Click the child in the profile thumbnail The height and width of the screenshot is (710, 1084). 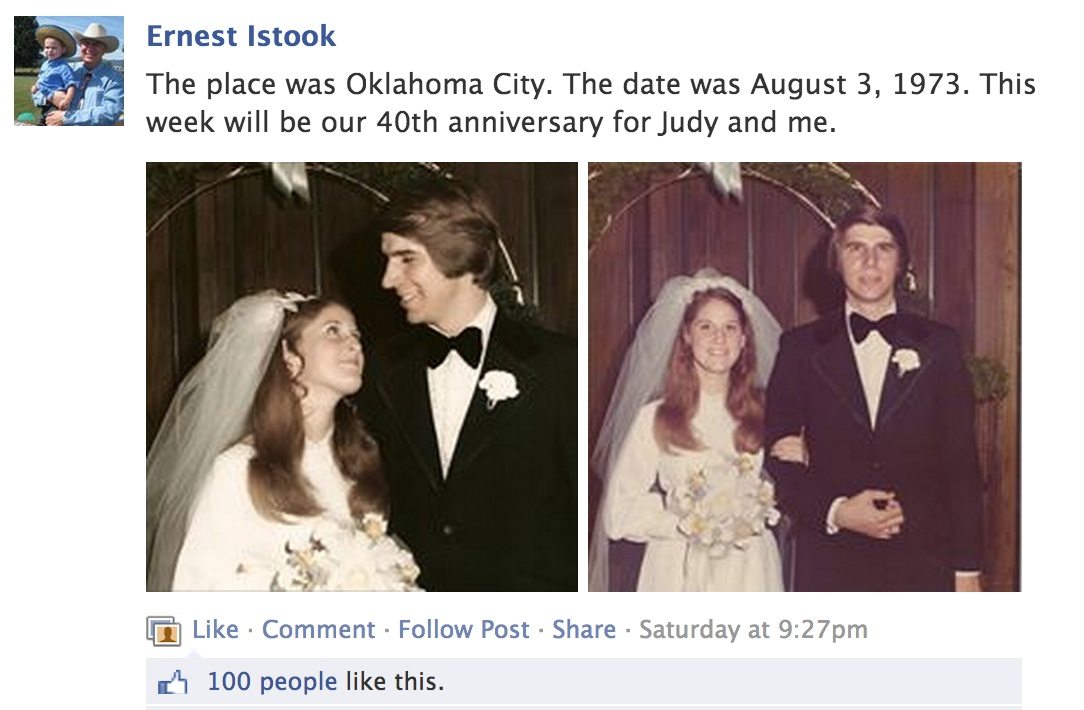55,73
